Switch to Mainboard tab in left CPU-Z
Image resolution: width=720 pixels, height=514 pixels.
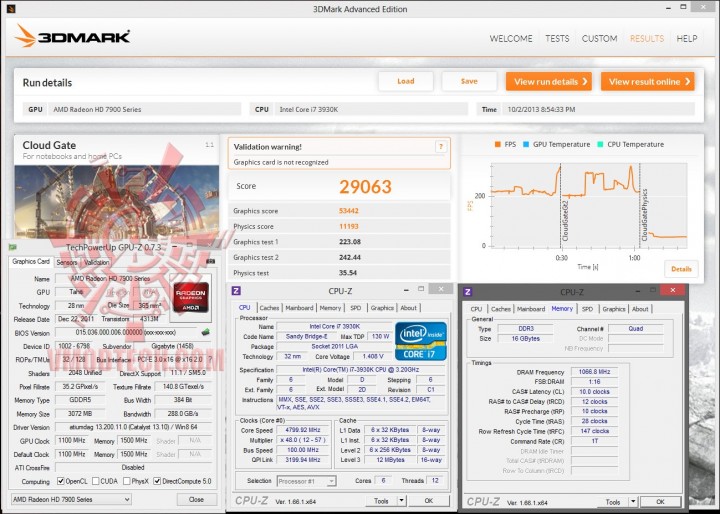pos(299,308)
